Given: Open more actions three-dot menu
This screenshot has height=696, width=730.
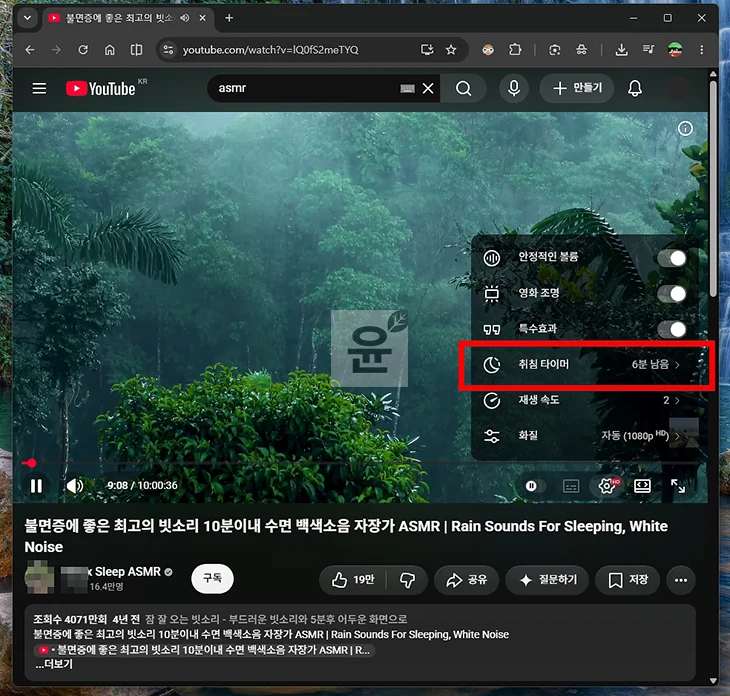Looking at the screenshot, I should click(681, 580).
